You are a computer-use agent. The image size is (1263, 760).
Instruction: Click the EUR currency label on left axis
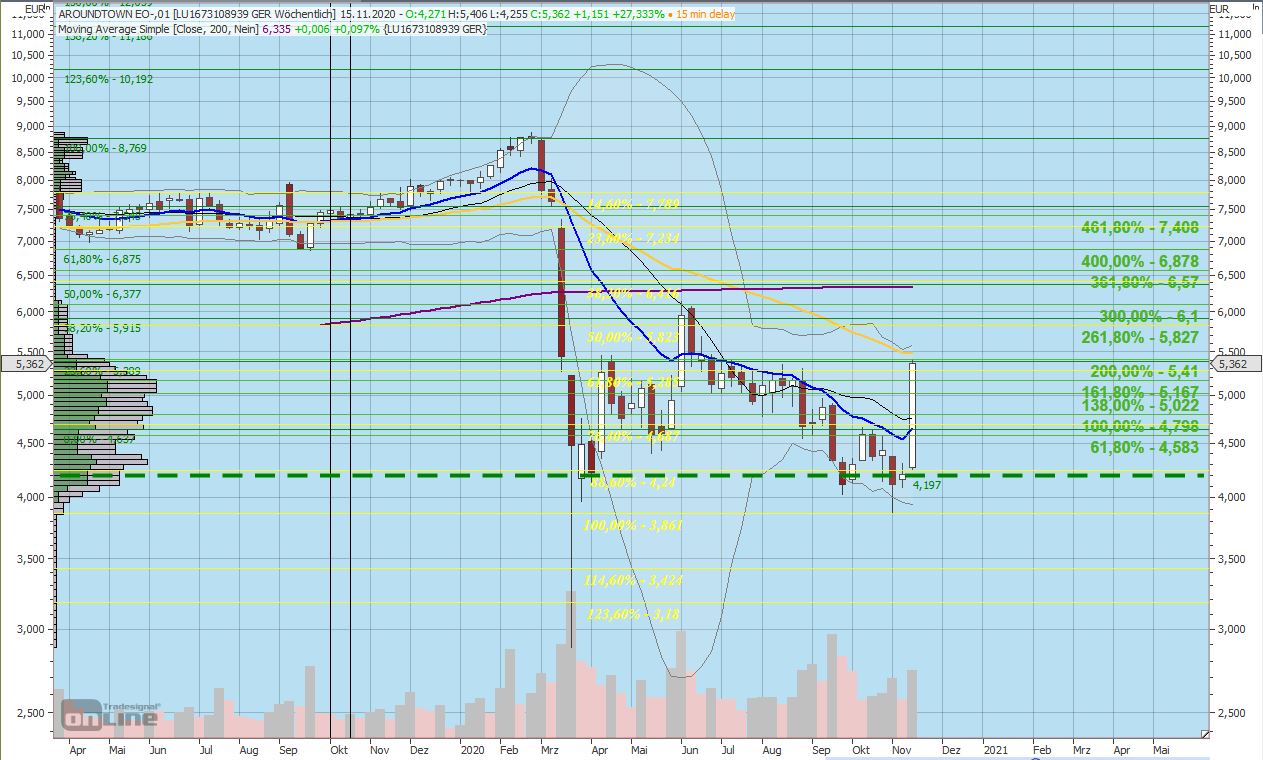click(34, 10)
